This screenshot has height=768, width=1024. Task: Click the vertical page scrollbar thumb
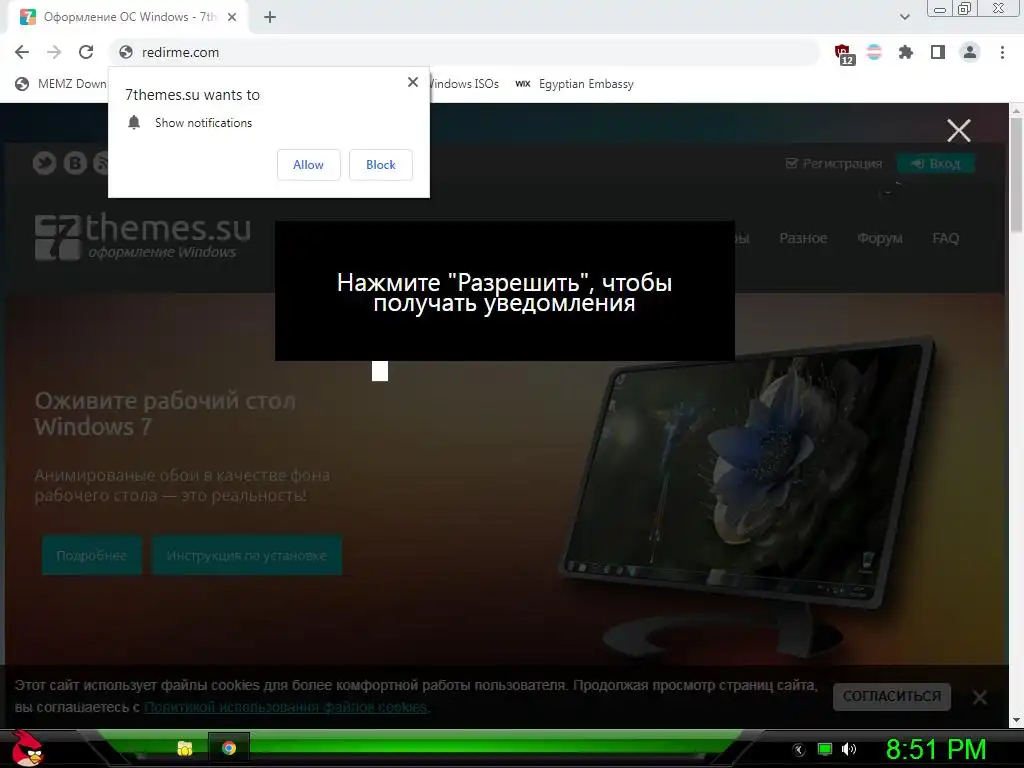pyautogui.click(x=1016, y=175)
